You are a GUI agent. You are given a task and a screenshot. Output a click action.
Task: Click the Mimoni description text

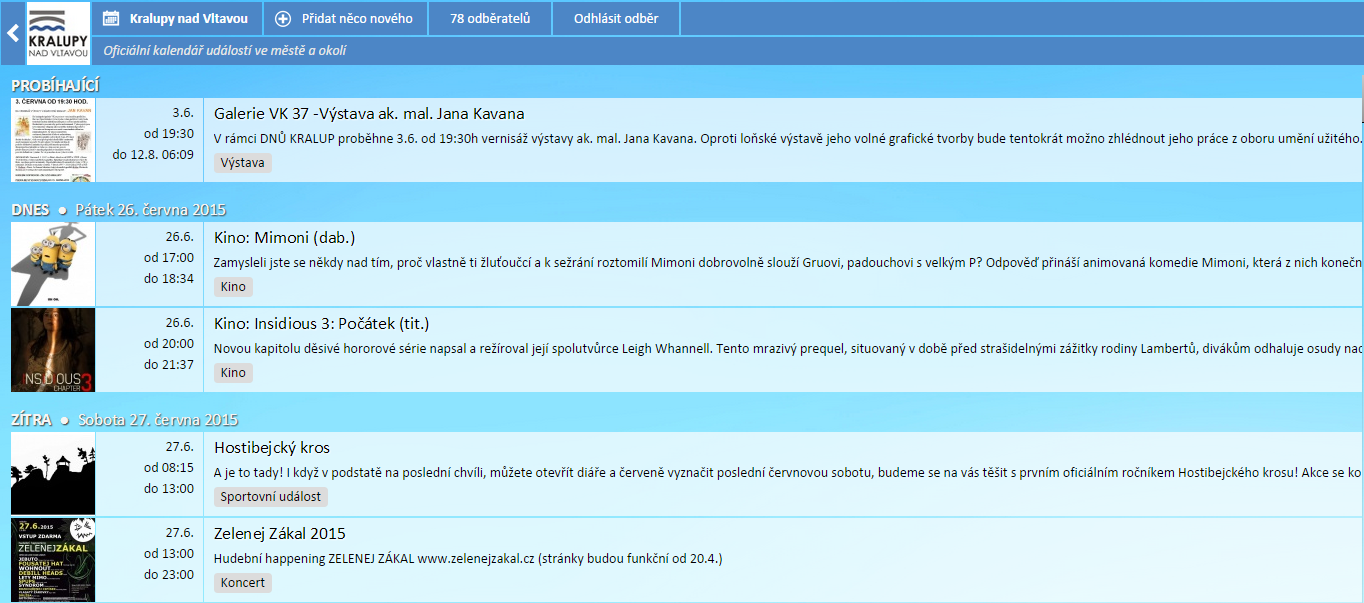tap(788, 263)
